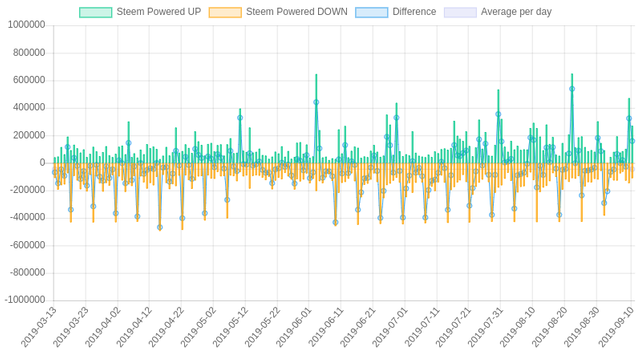Select the 400000 y-axis label
Image resolution: width=640 pixels, height=361 pixels.
click(x=29, y=108)
